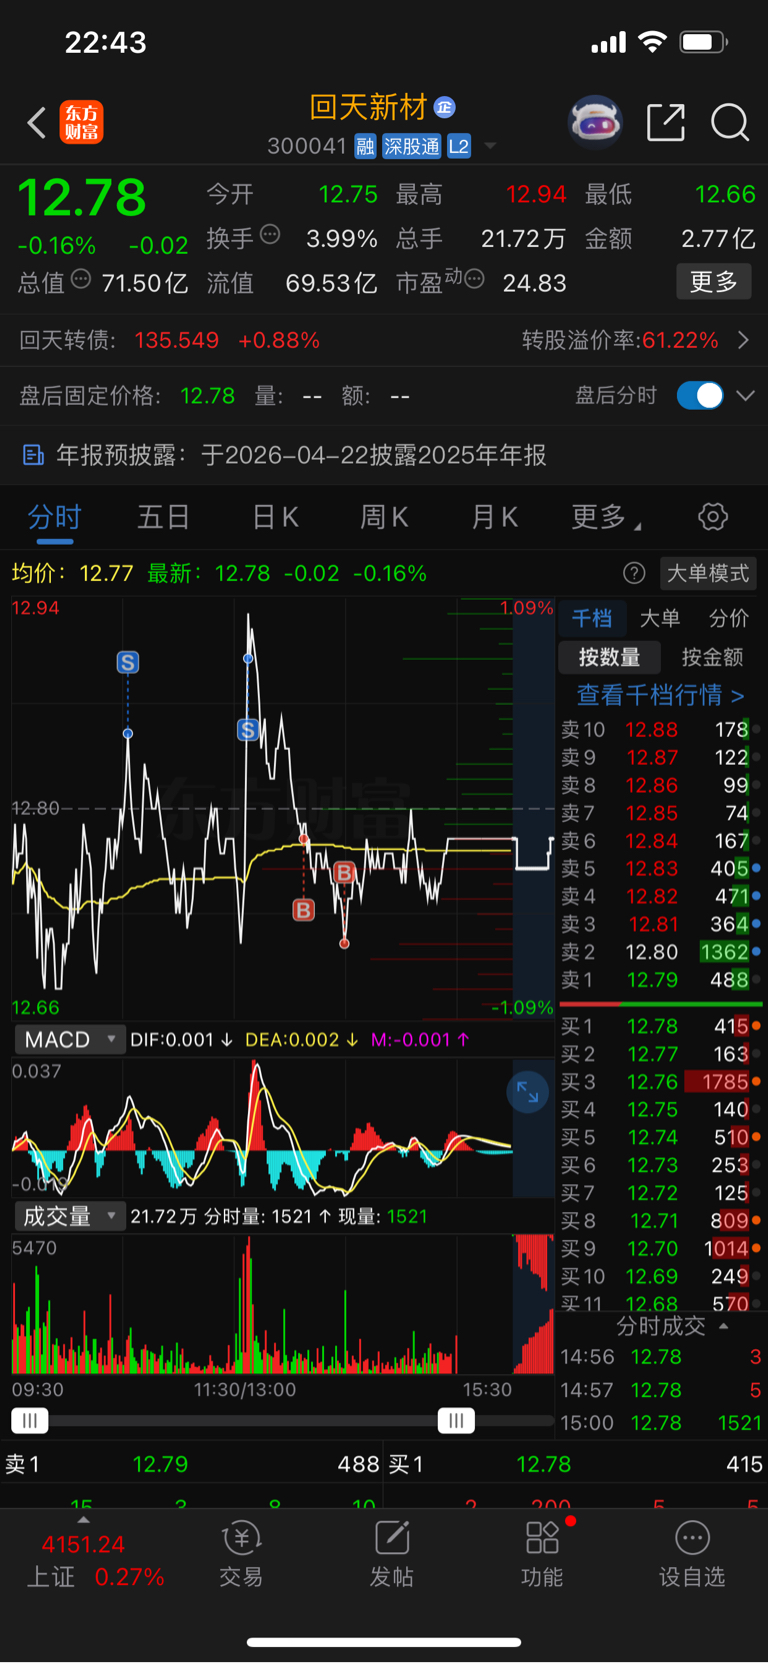Switch to 分时 chart tab
768x1663 pixels.
tap(54, 517)
